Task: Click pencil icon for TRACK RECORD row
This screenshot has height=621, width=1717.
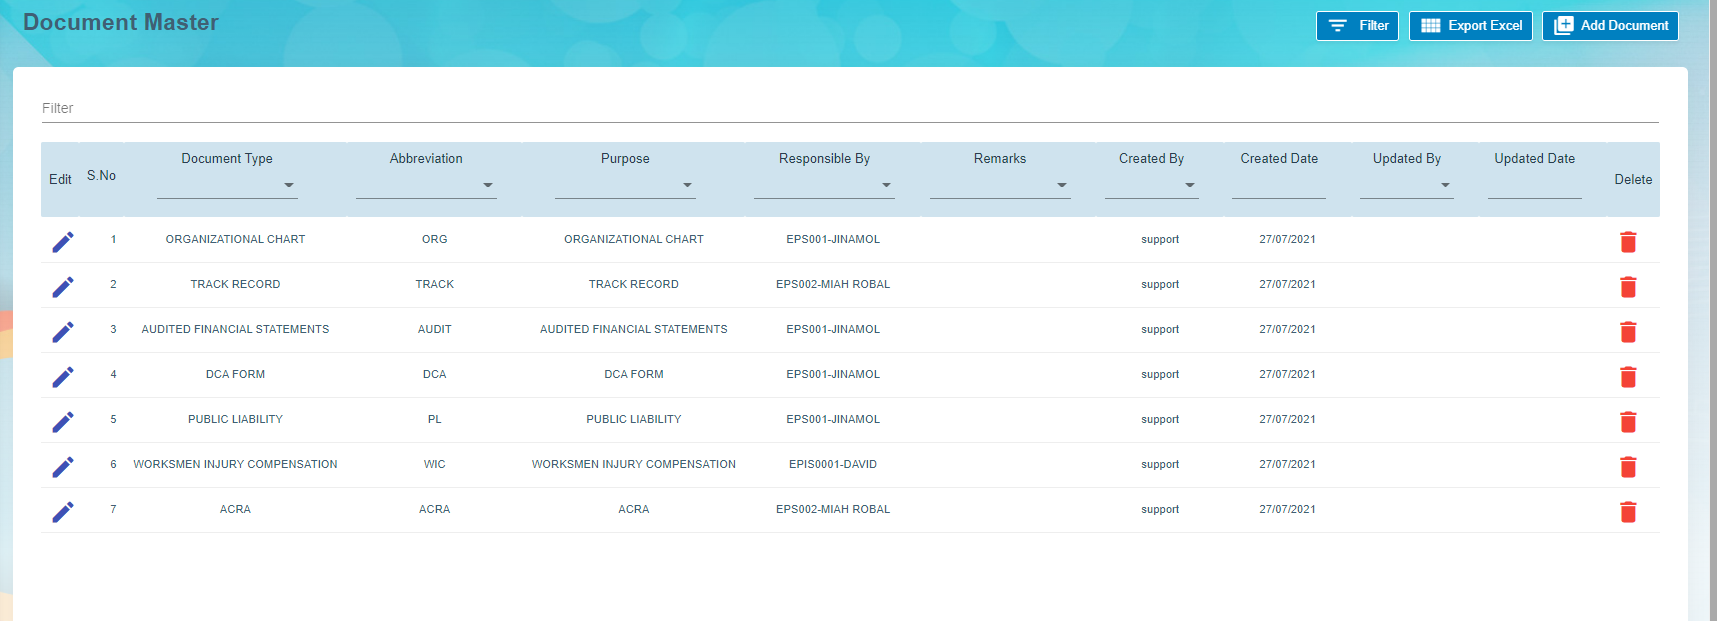Action: 63,287
